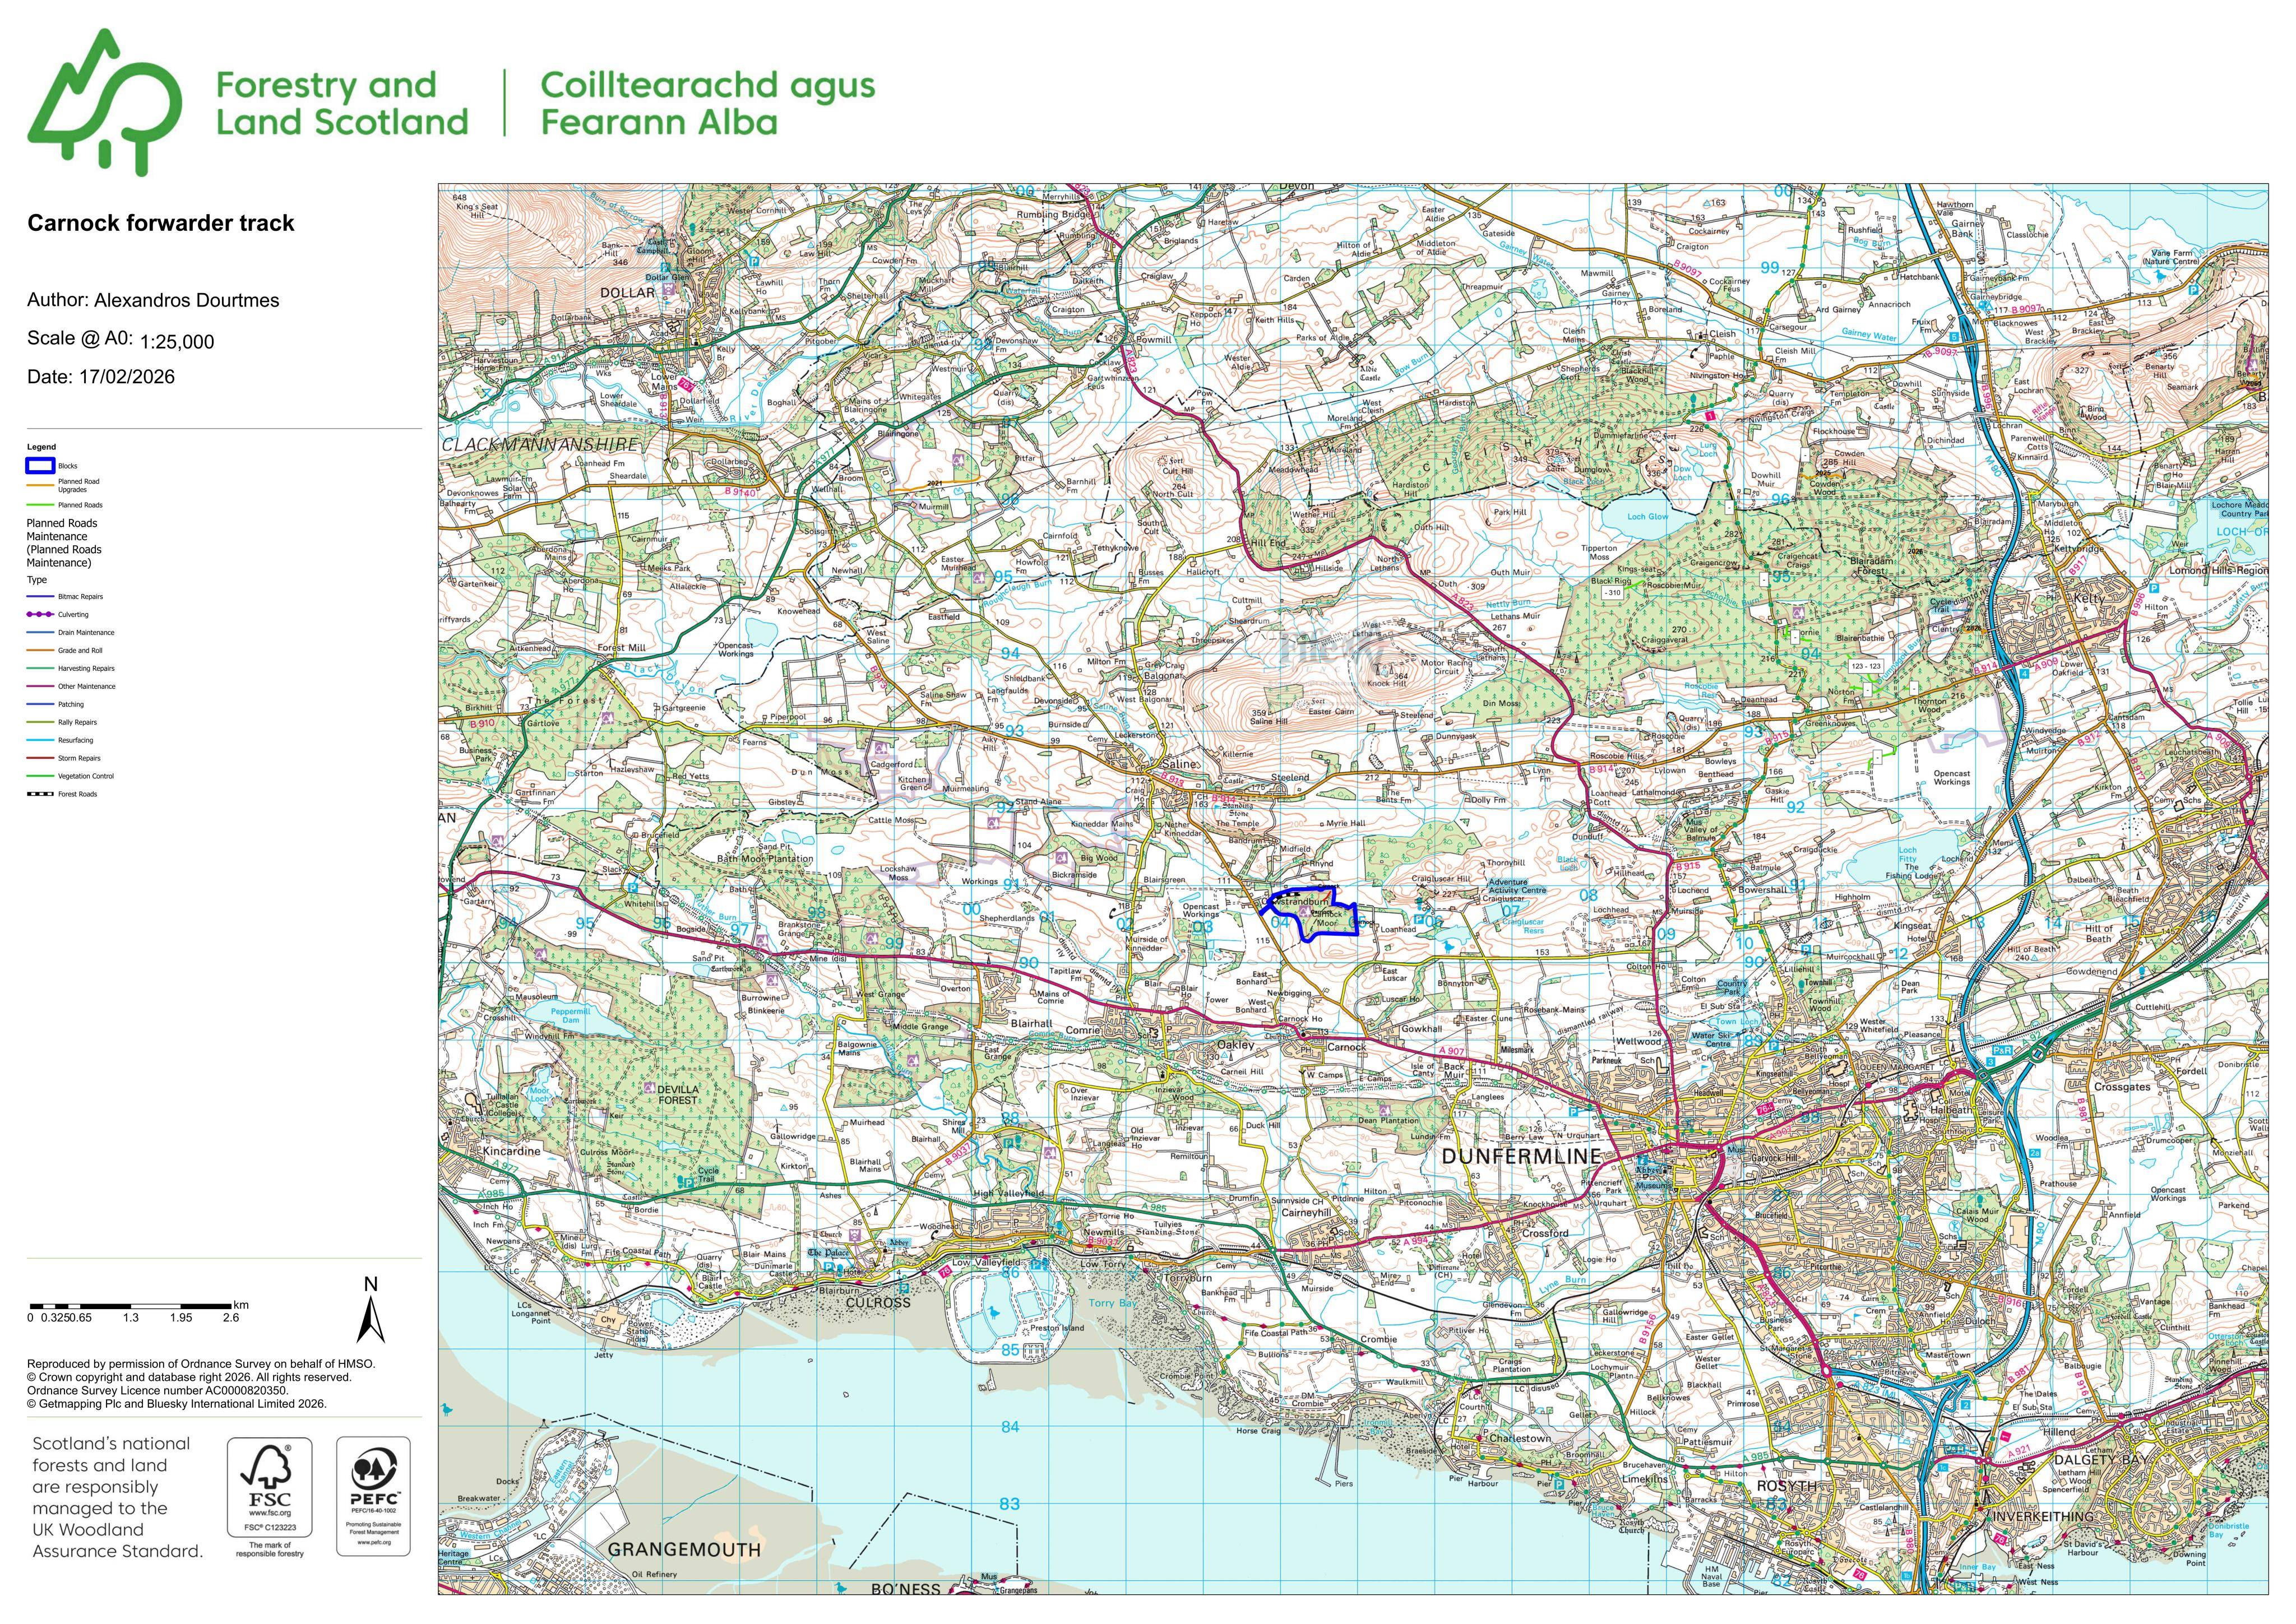Click the 'Planned Roads' green line label
The width and height of the screenshot is (2296, 1624).
[x=80, y=505]
